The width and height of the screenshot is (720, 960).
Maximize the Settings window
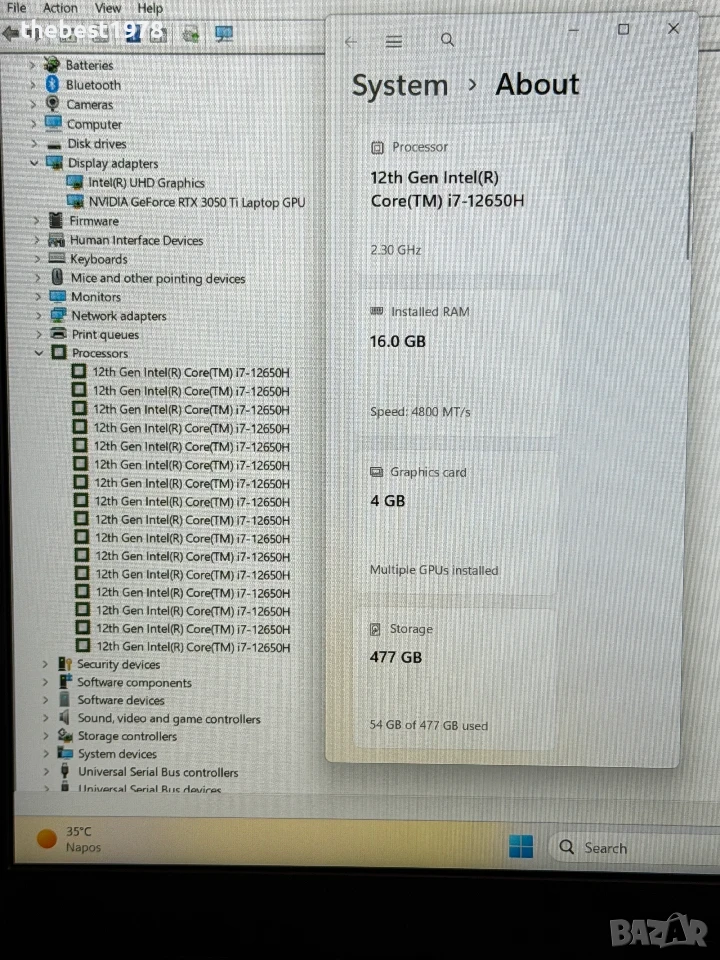click(x=623, y=29)
